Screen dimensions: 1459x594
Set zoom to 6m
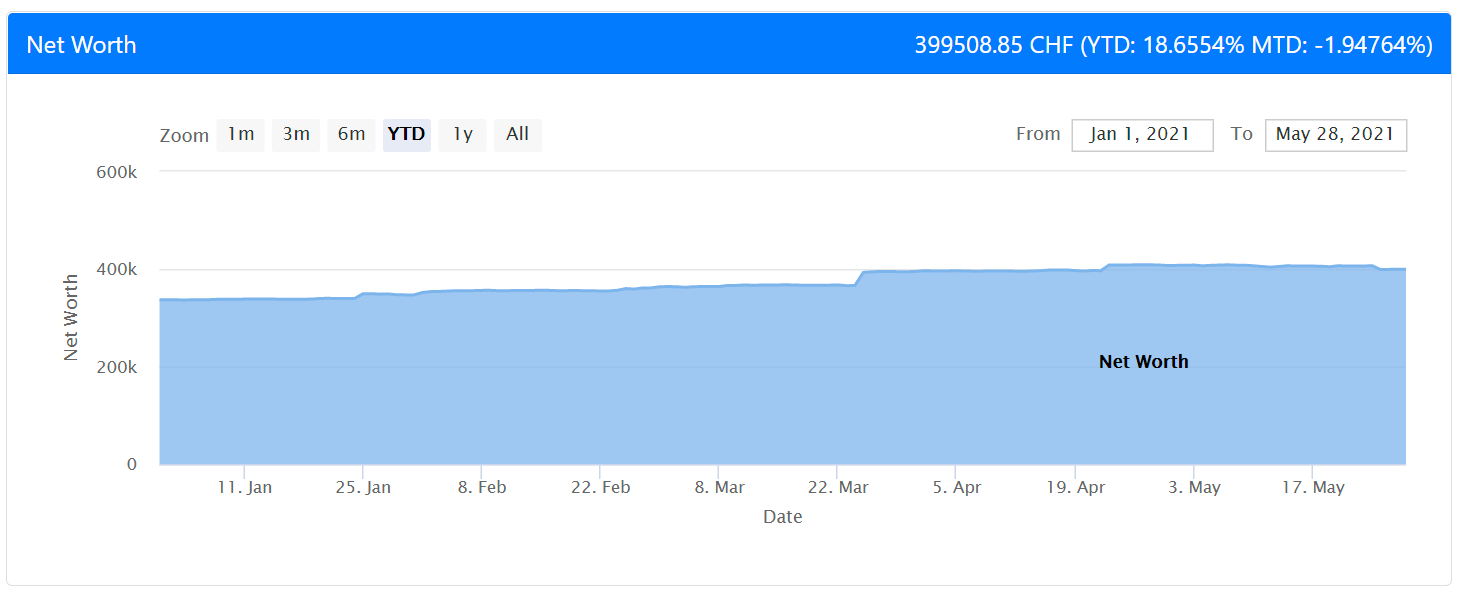pyautogui.click(x=351, y=134)
